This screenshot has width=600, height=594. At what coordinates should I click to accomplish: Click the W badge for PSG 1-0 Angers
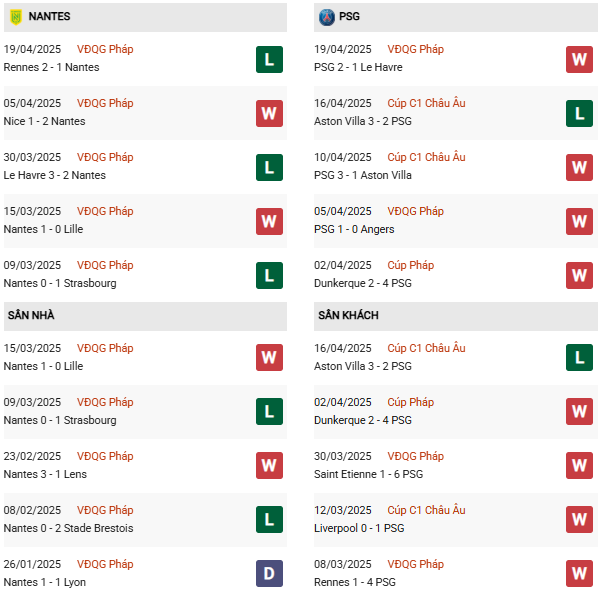(x=579, y=221)
